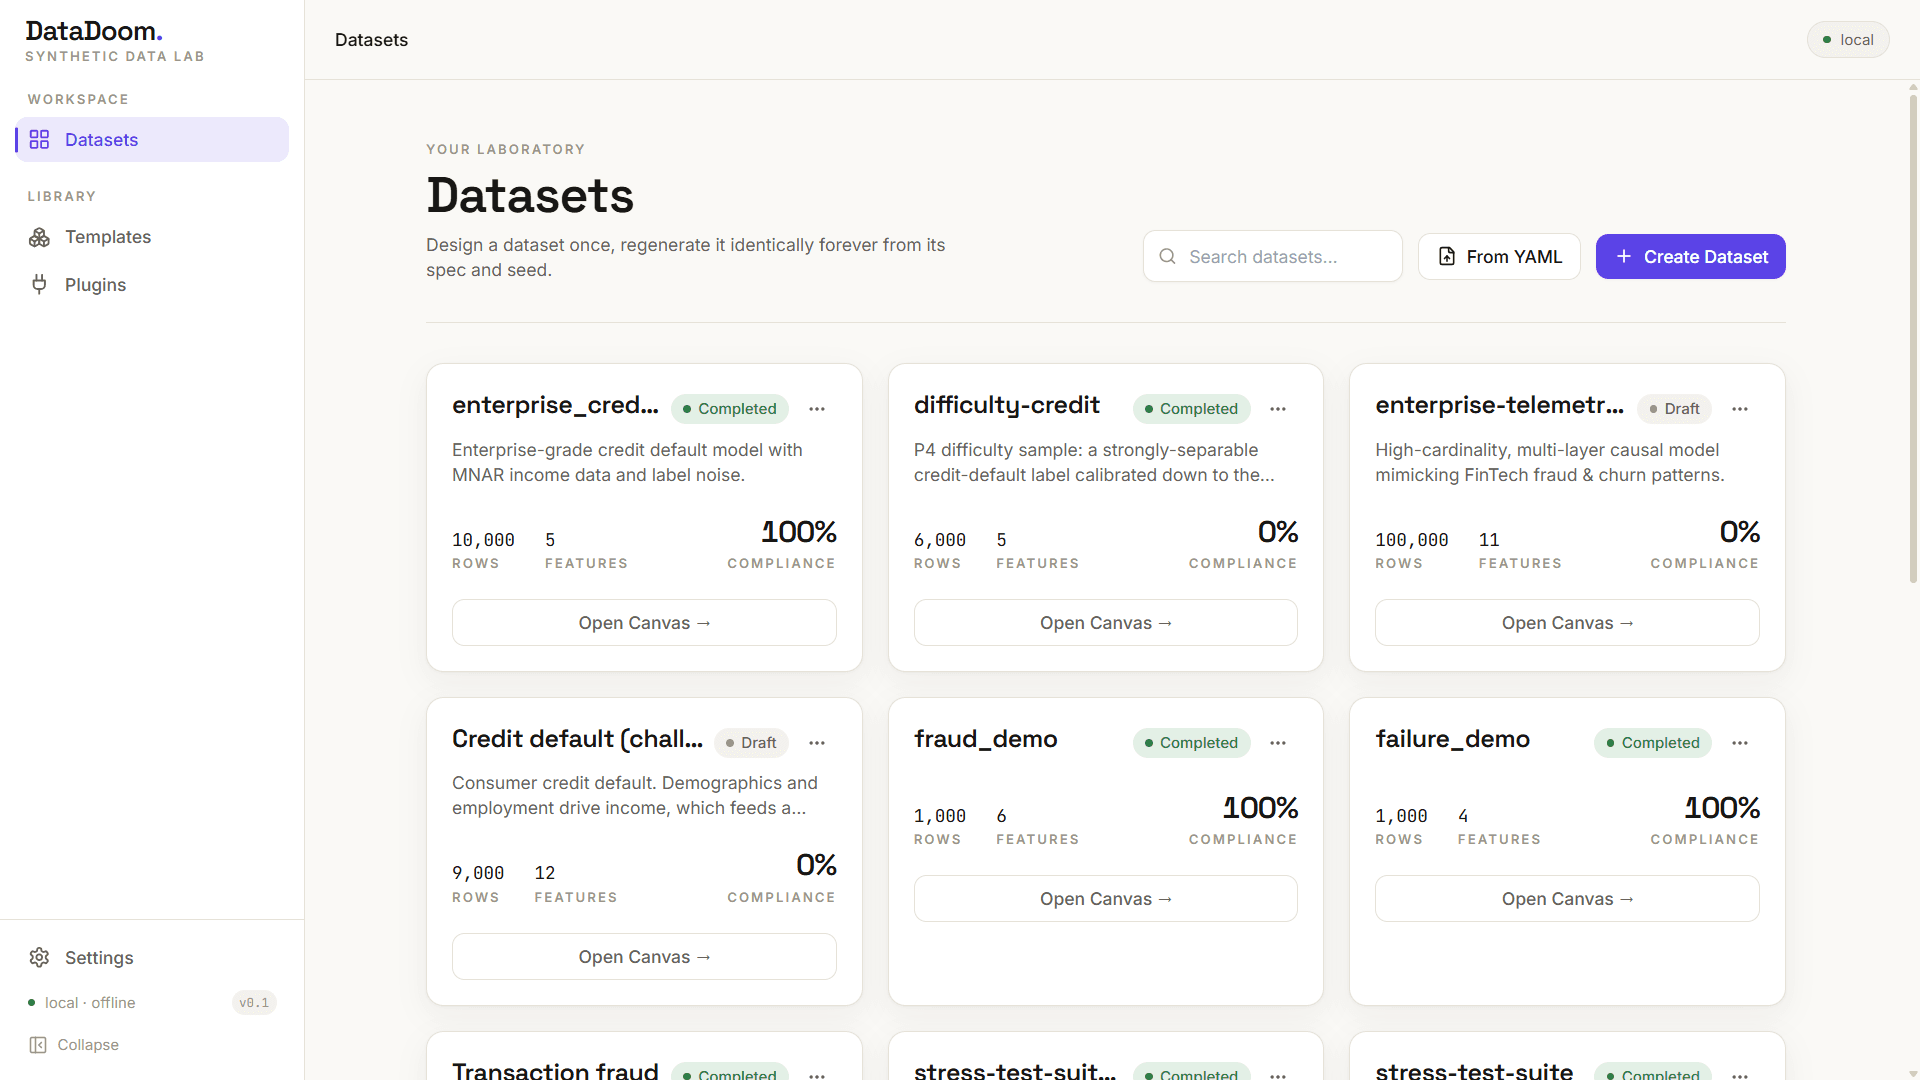1920x1080 pixels.
Task: Focus the Search datasets field
Action: (1273, 257)
